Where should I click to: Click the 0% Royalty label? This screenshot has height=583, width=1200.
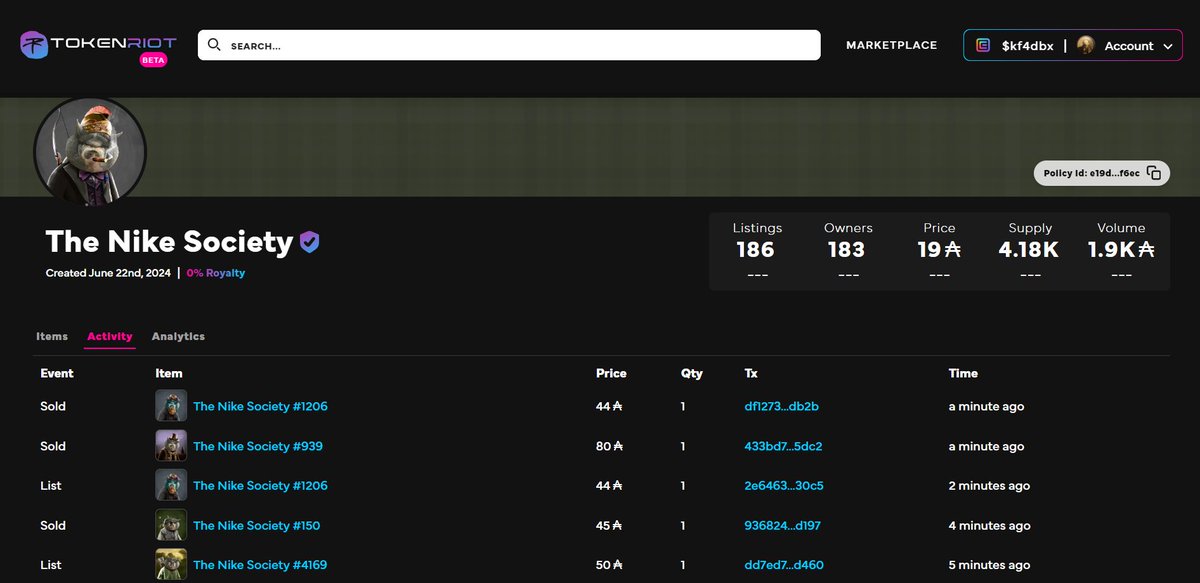215,273
